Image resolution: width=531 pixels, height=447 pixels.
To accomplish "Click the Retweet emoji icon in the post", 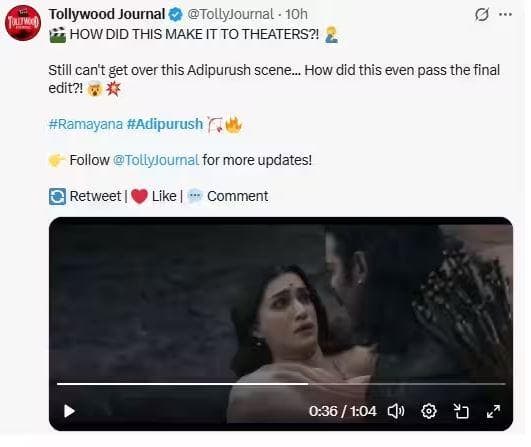I will [57, 196].
